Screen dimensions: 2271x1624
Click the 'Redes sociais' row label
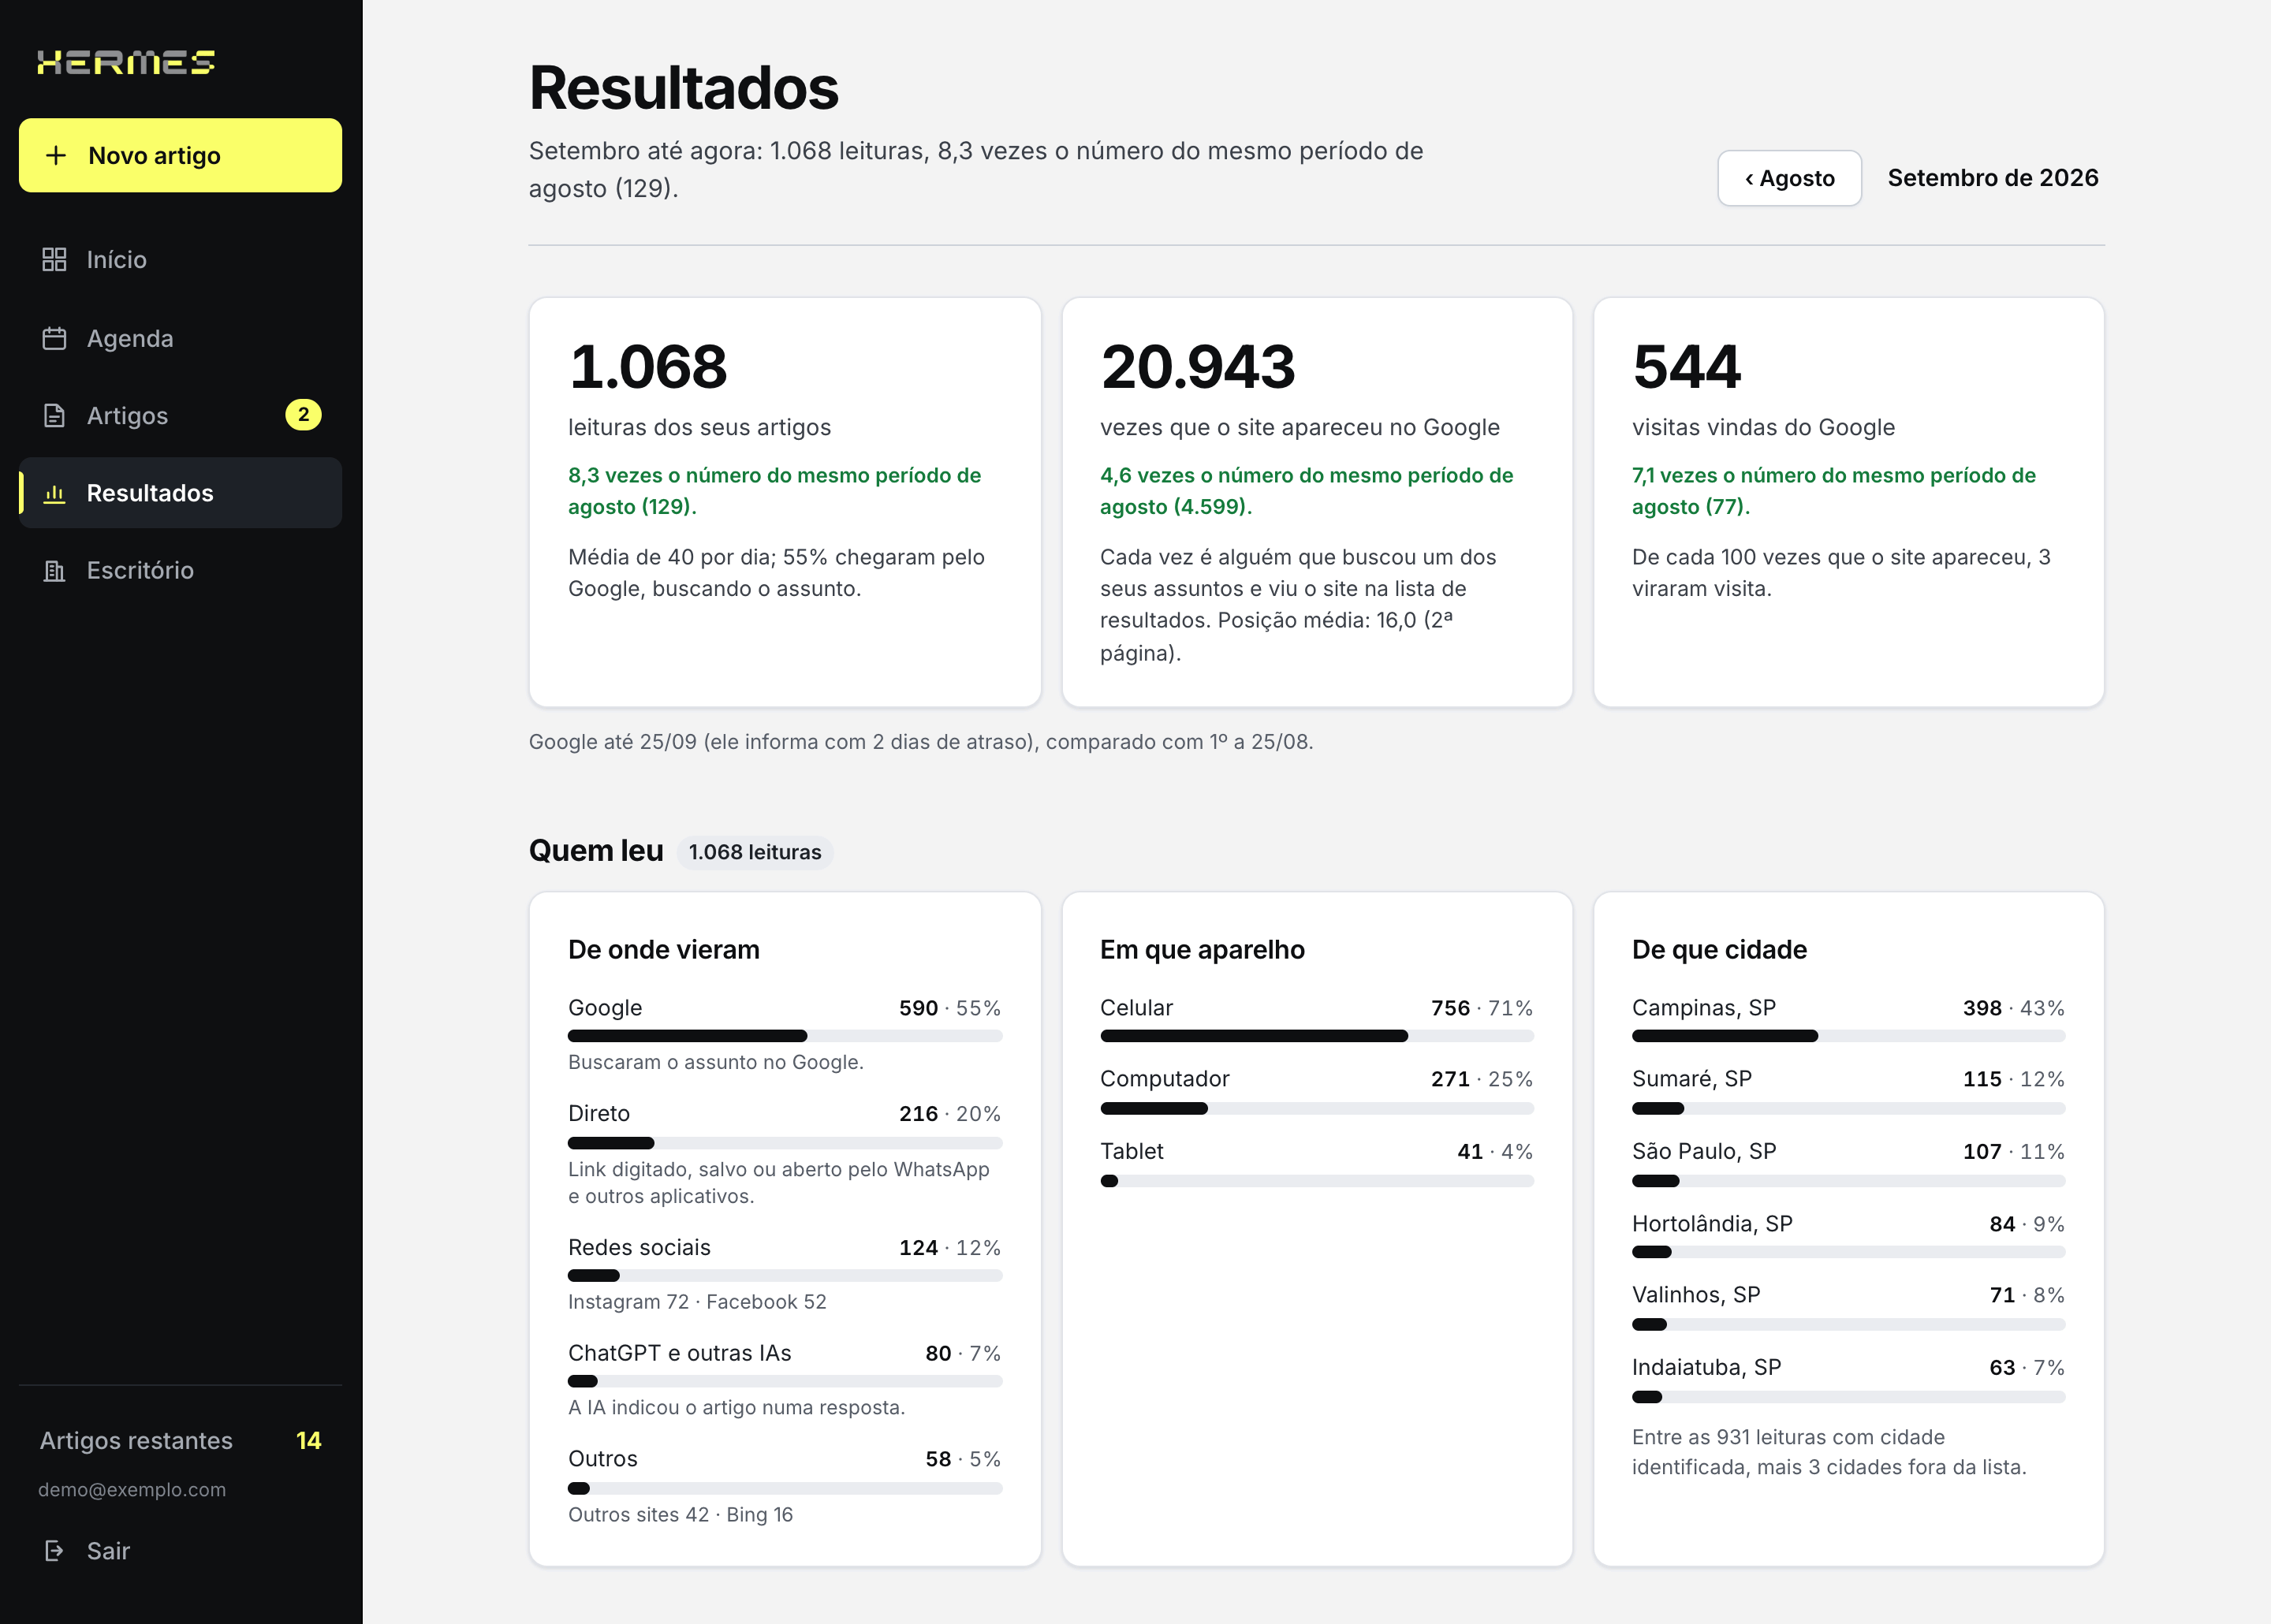coord(639,1247)
